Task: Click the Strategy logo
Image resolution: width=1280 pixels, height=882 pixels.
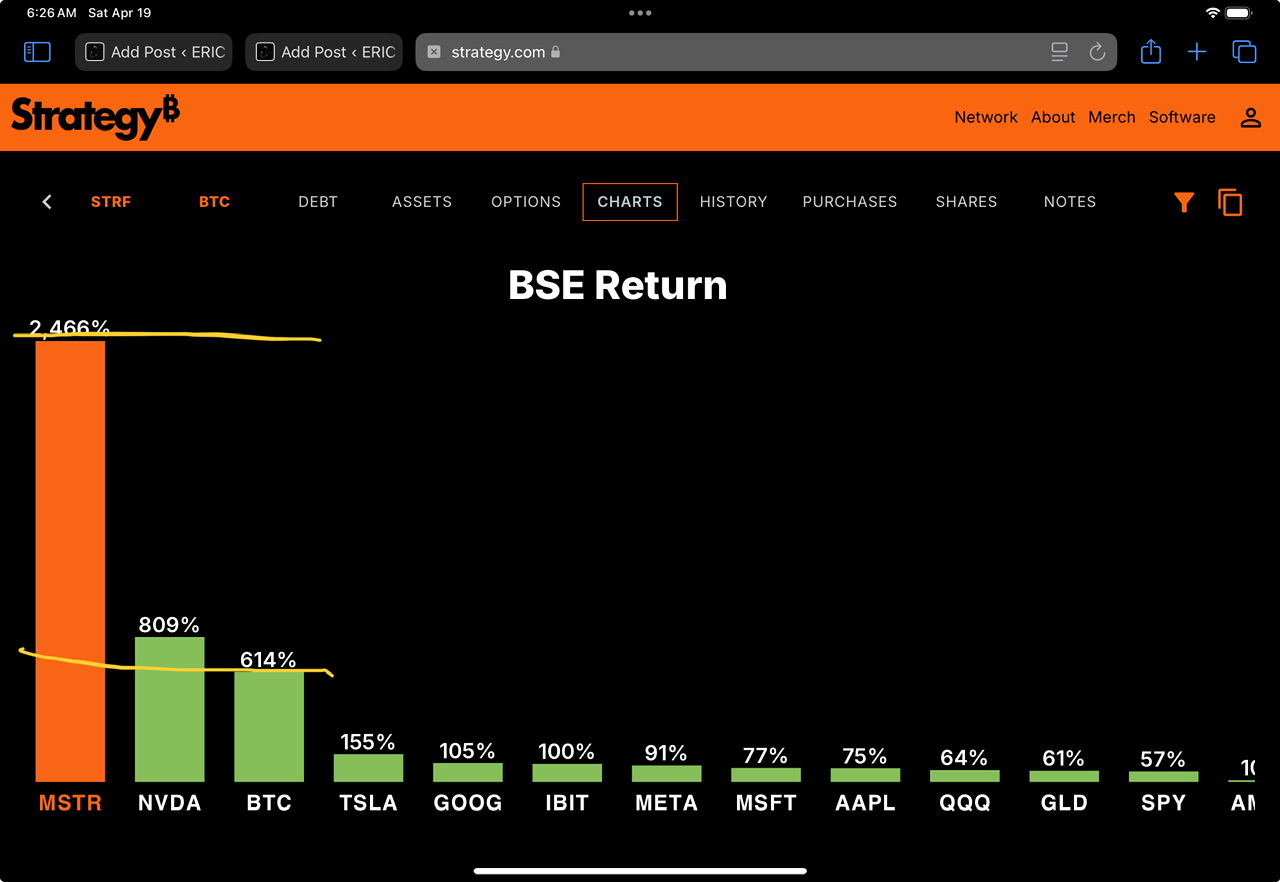Action: pos(95,117)
